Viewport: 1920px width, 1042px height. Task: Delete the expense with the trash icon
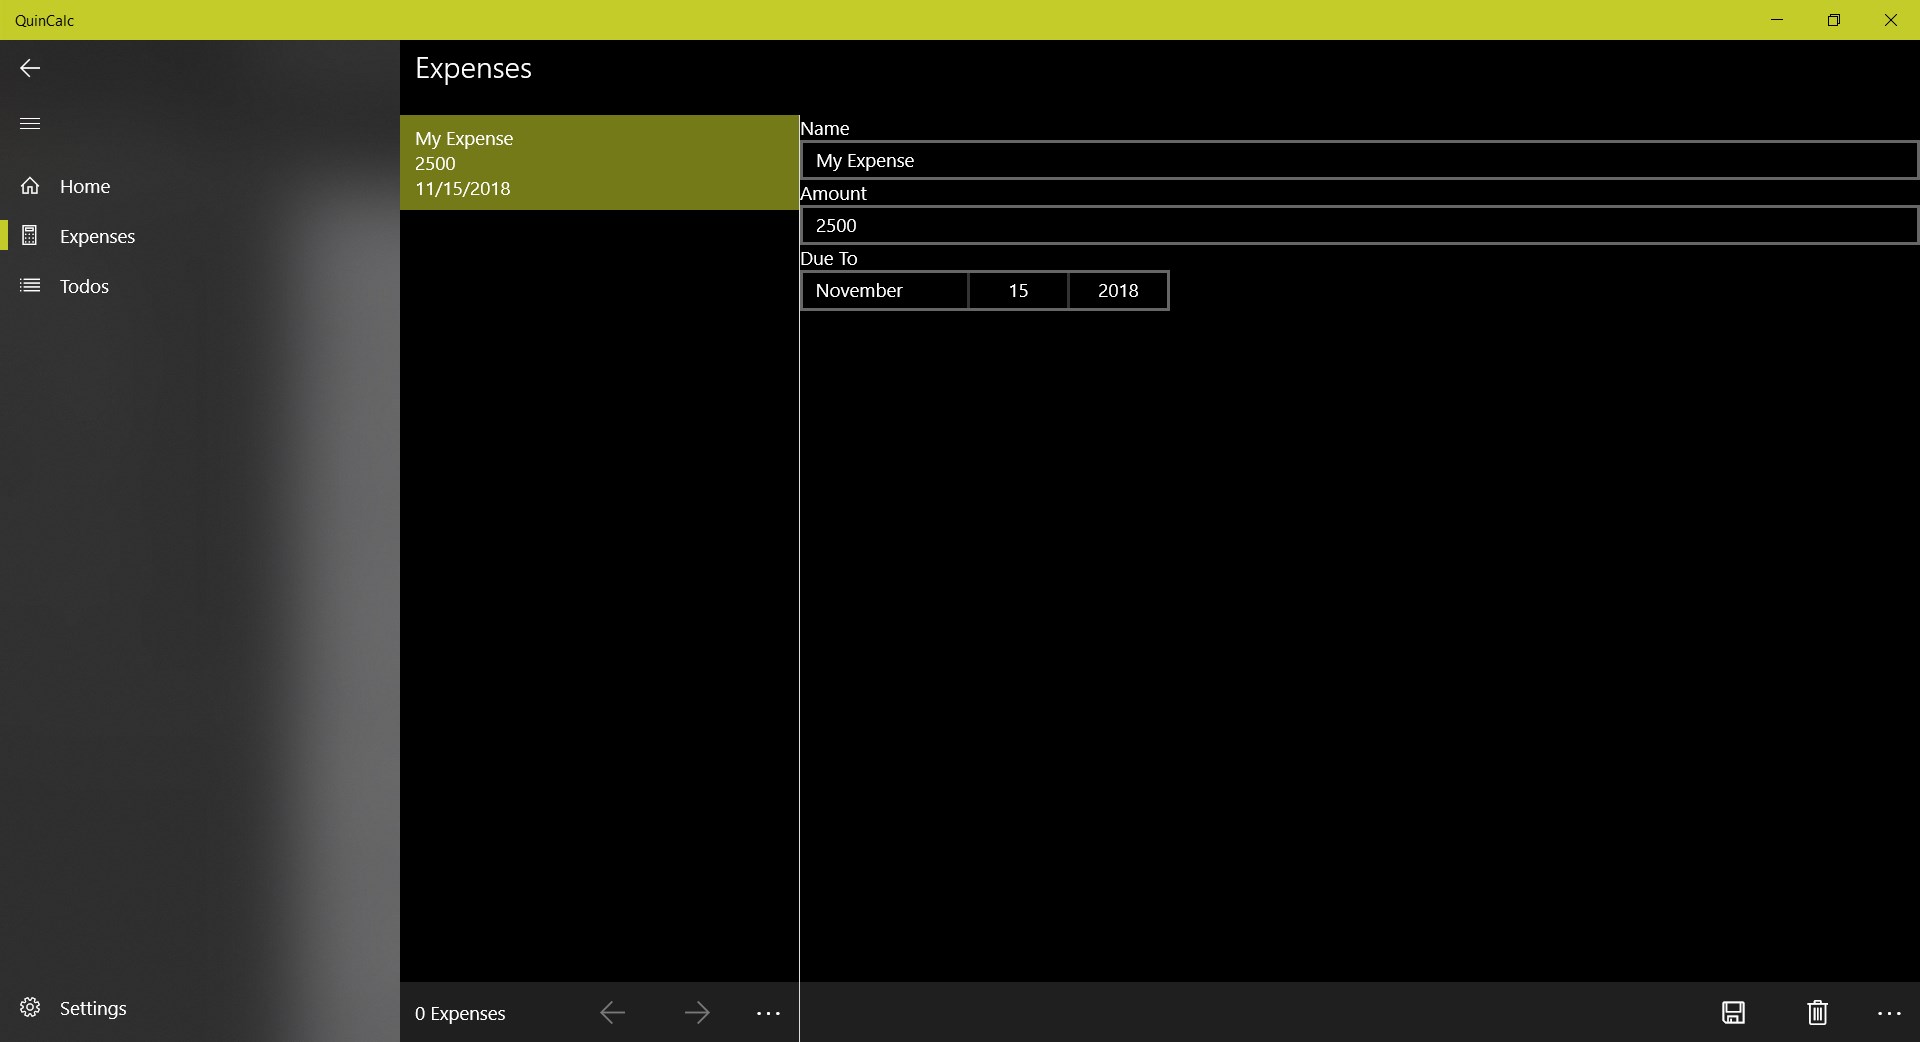(x=1817, y=1013)
